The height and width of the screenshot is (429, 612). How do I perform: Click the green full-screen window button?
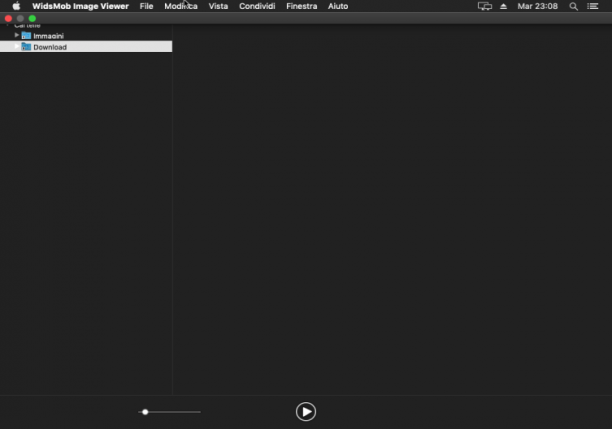coord(32,18)
